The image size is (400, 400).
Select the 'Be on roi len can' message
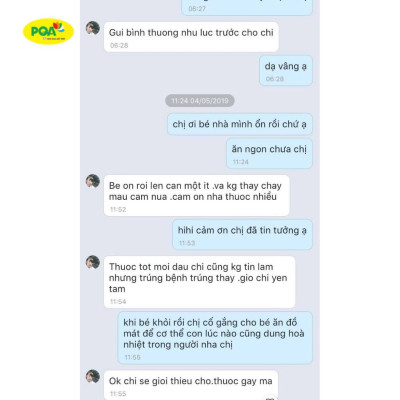[x=196, y=195]
